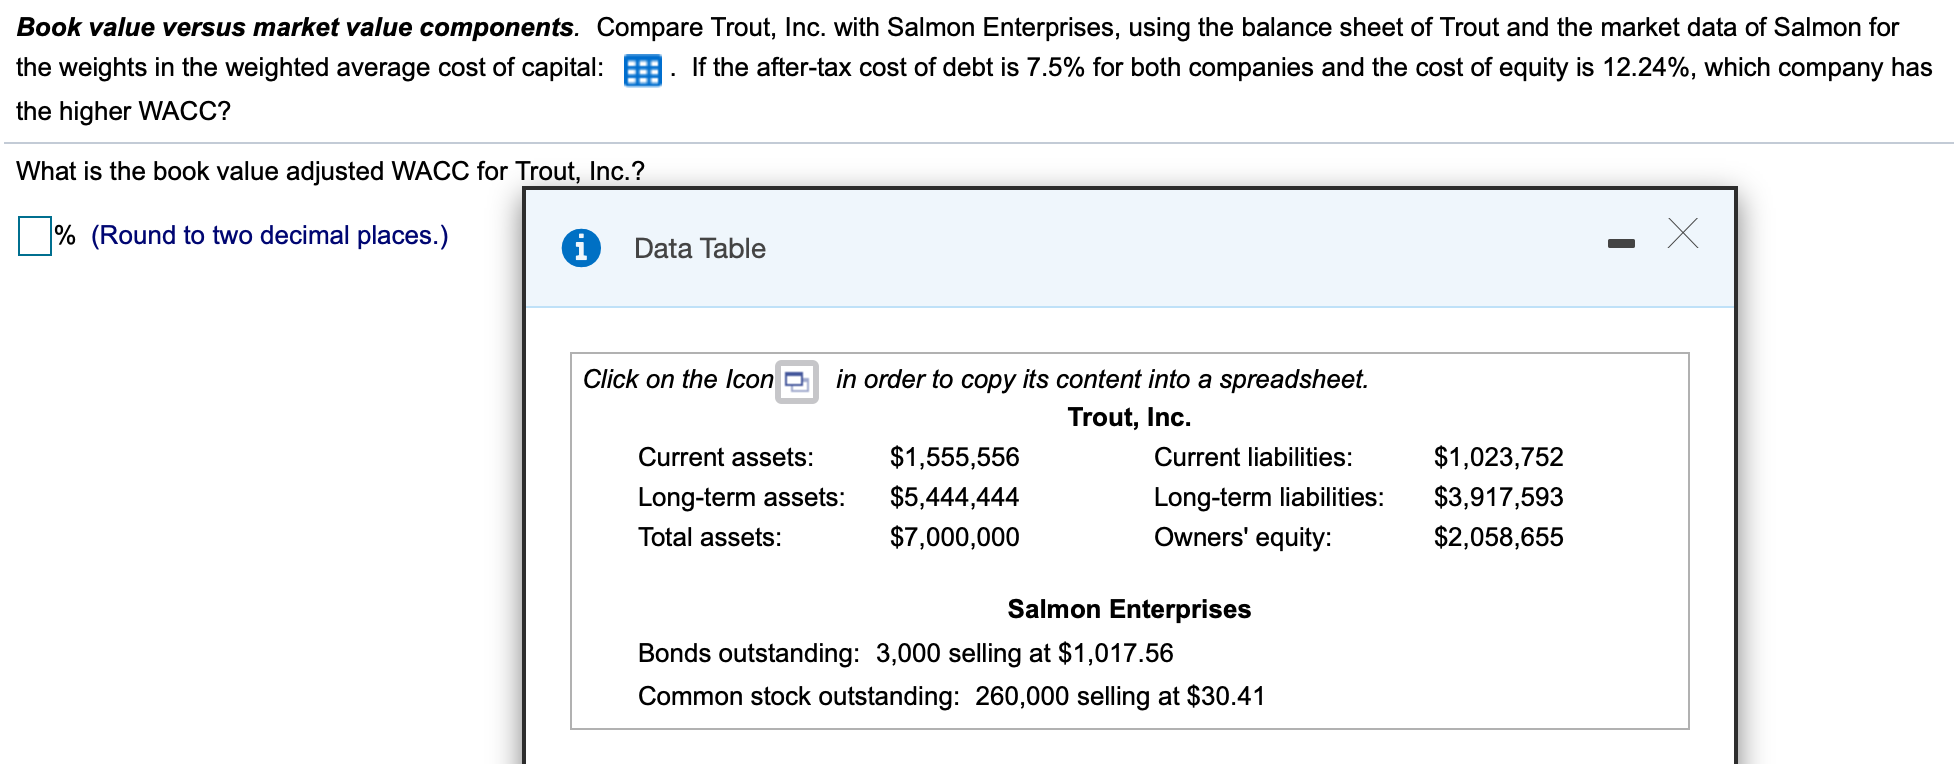Image resolution: width=1956 pixels, height=764 pixels.
Task: Dismiss the Data Table with the X
Action: click(1684, 234)
